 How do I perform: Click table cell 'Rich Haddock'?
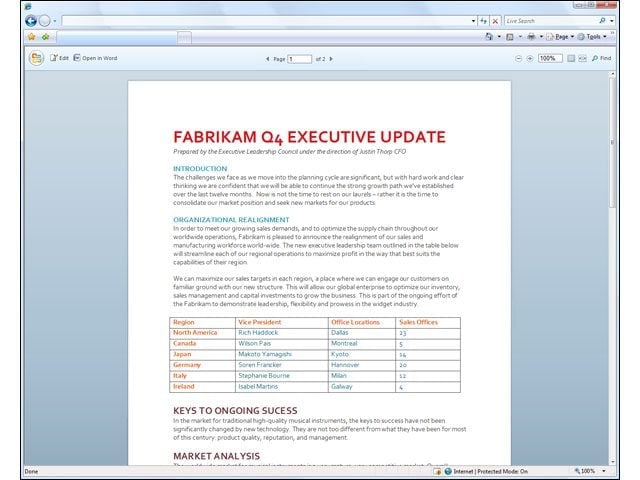click(x=258, y=333)
